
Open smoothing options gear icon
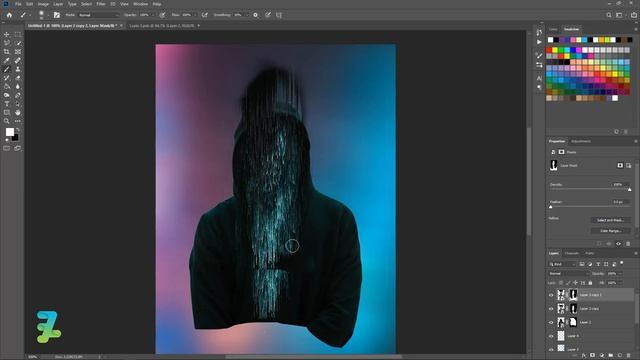[256, 15]
